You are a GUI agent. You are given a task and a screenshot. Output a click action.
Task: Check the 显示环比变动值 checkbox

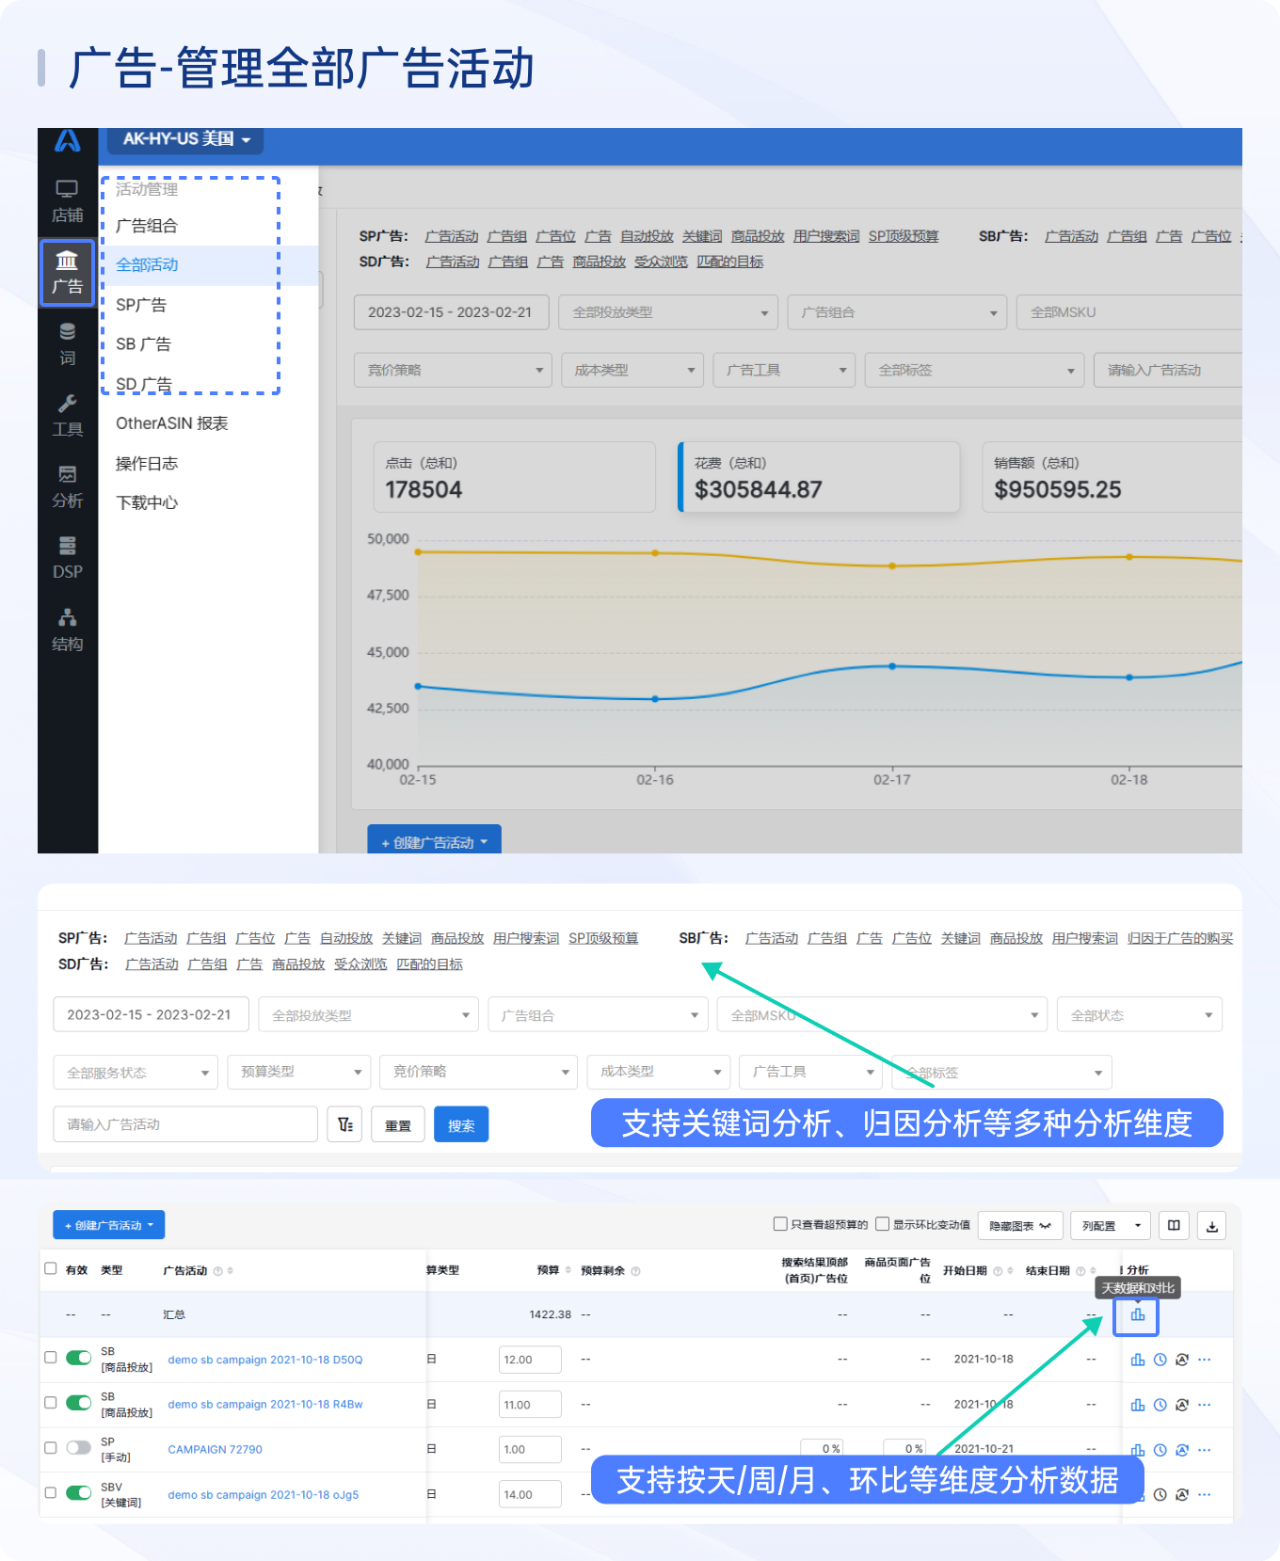coord(882,1224)
